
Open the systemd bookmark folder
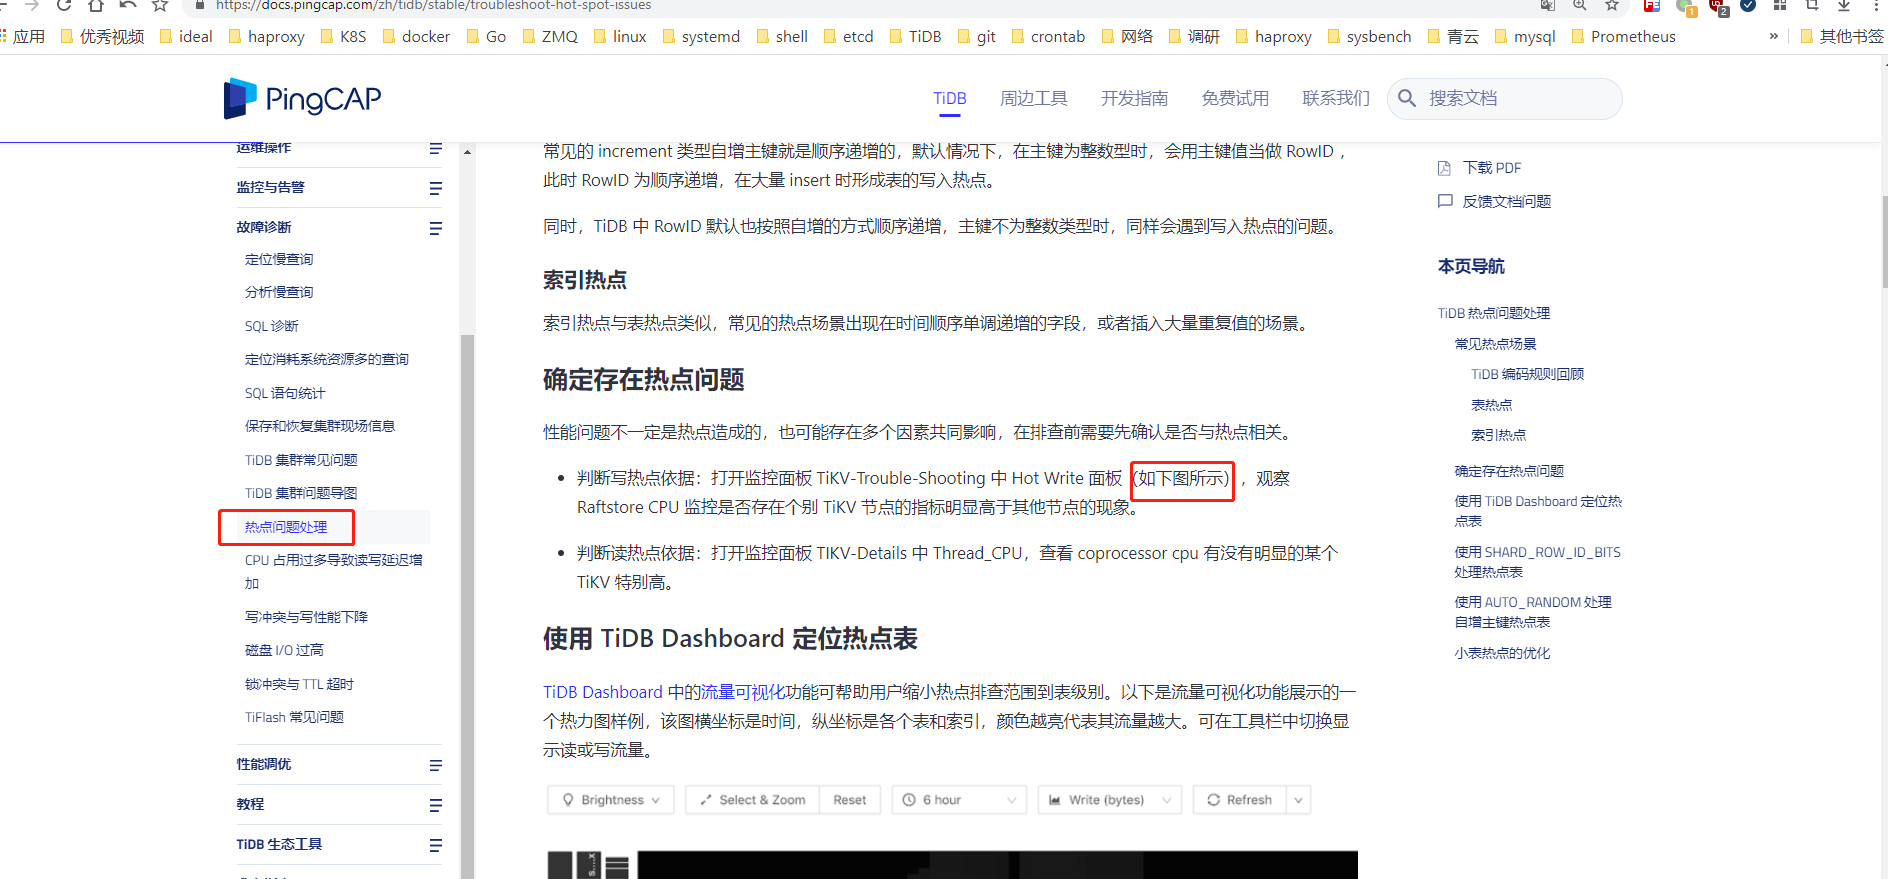(x=701, y=37)
